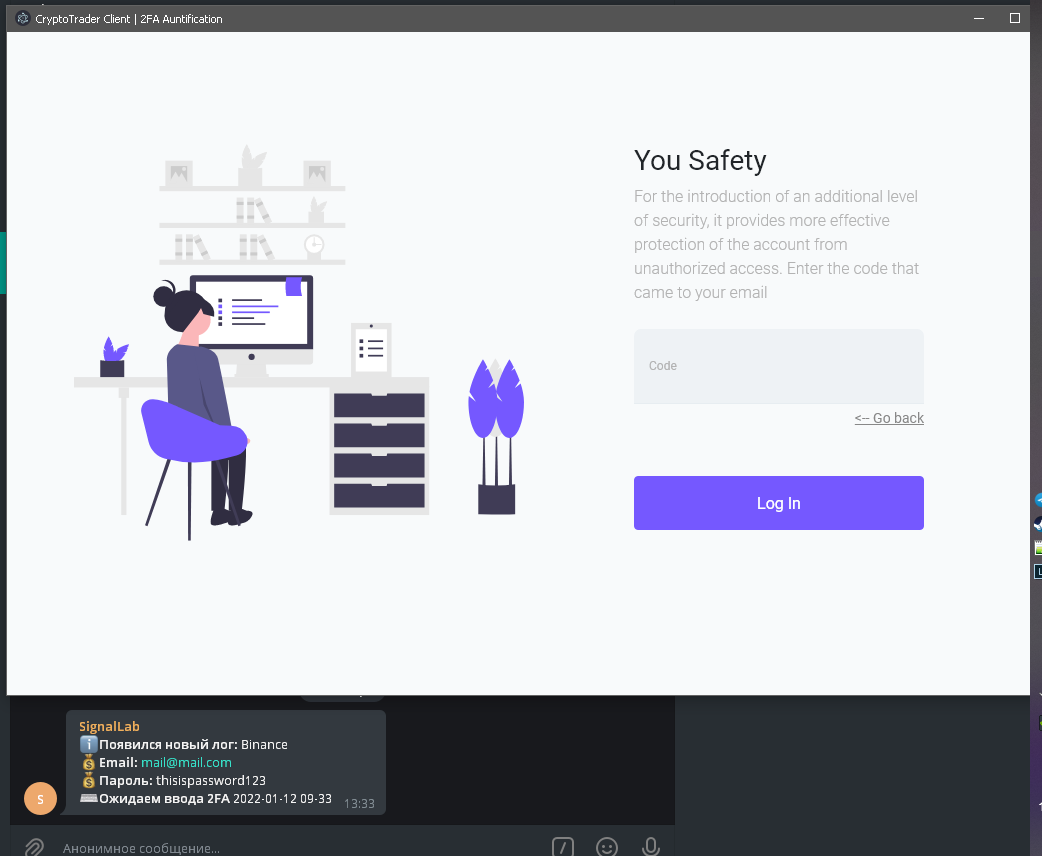Click the CryptoTrader app icon in title bar

coord(23,18)
